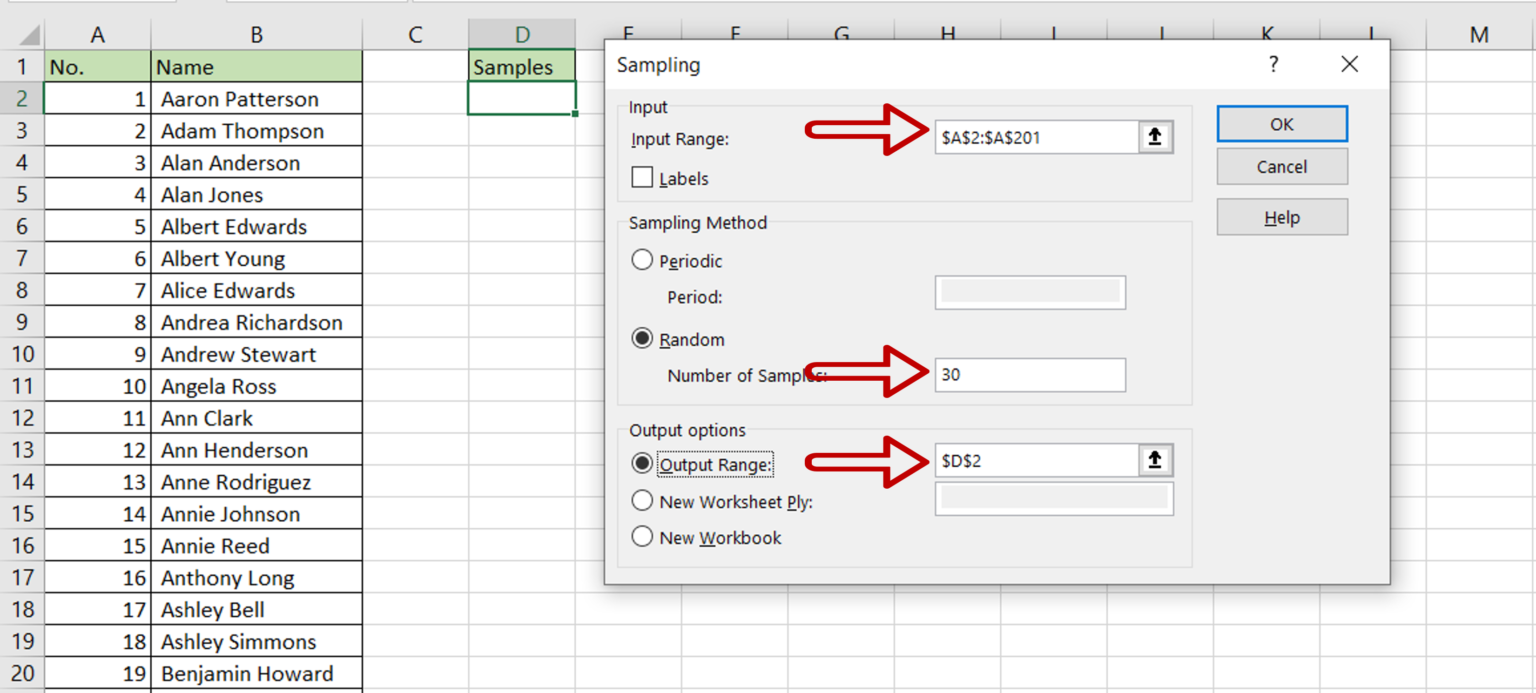Confirm sampling with the OK button
The image size is (1536, 693).
[1282, 124]
